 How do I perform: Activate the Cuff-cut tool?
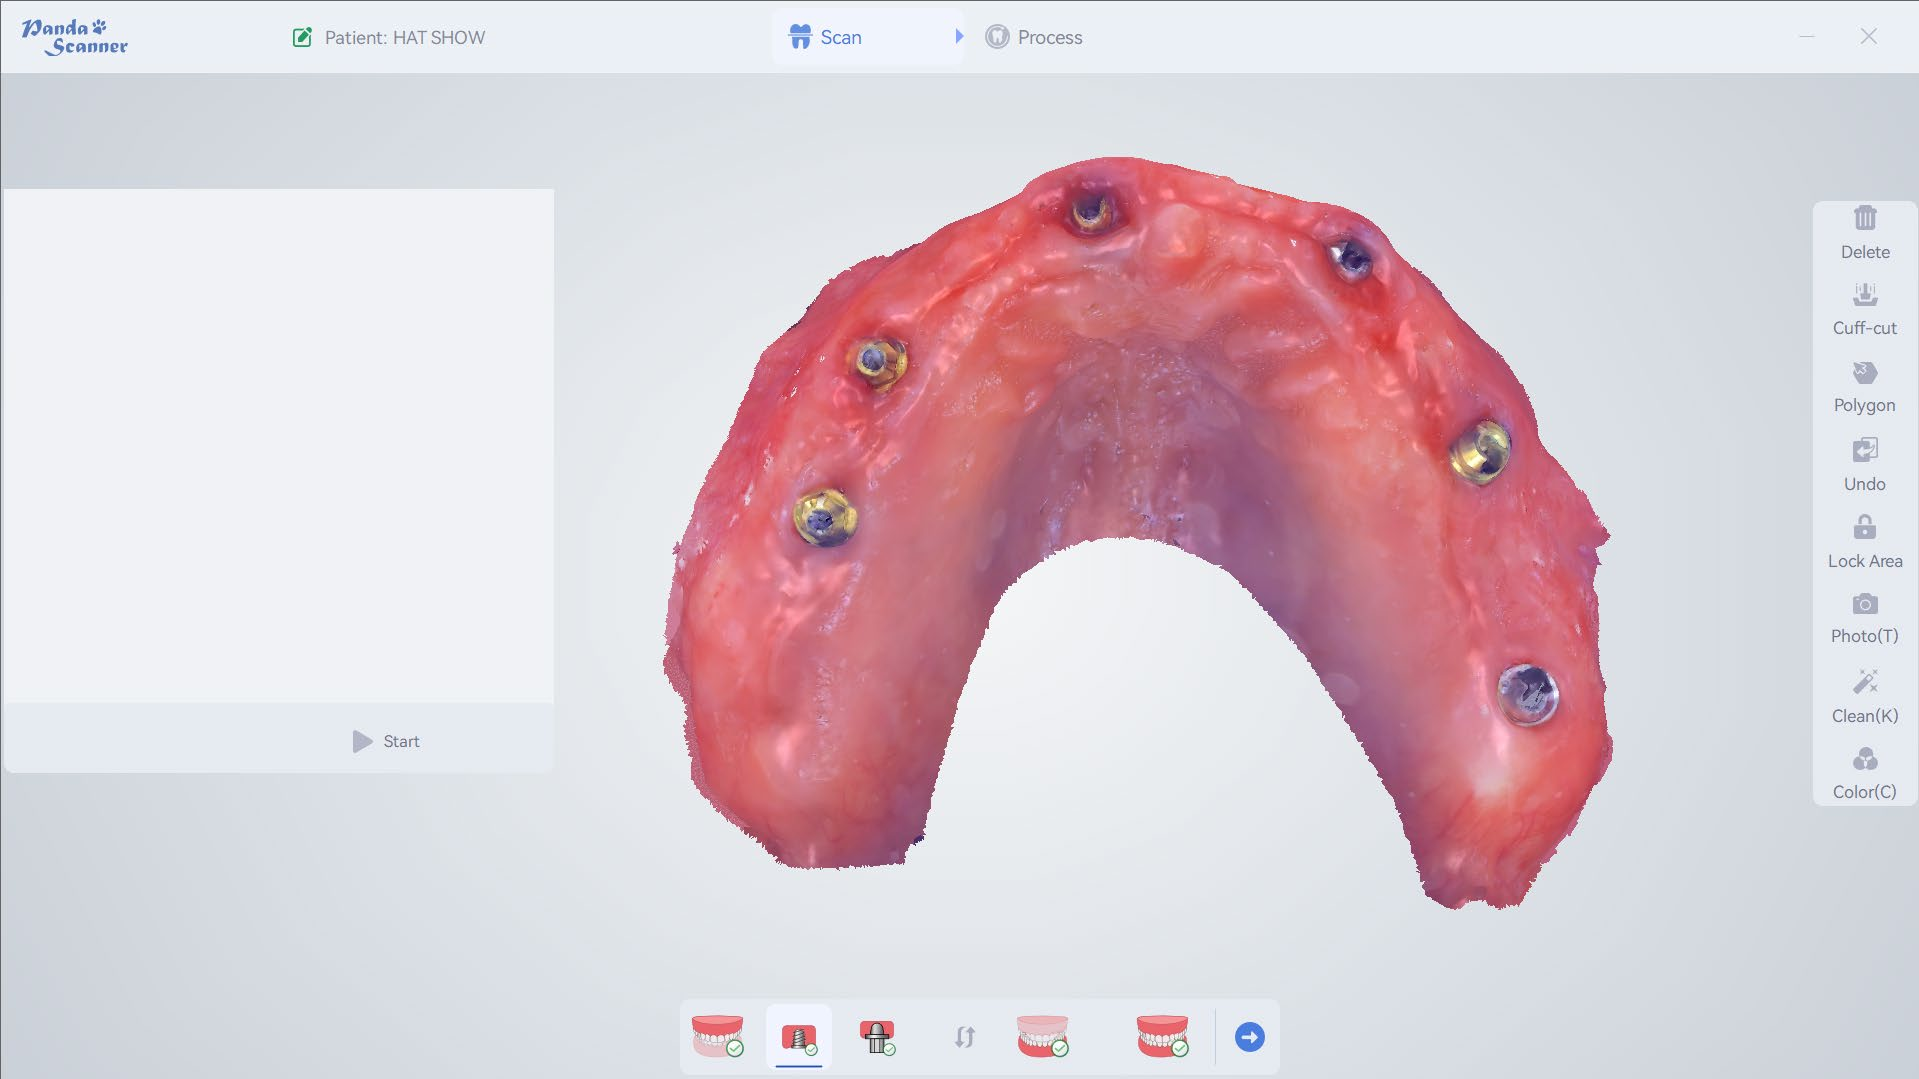point(1865,309)
